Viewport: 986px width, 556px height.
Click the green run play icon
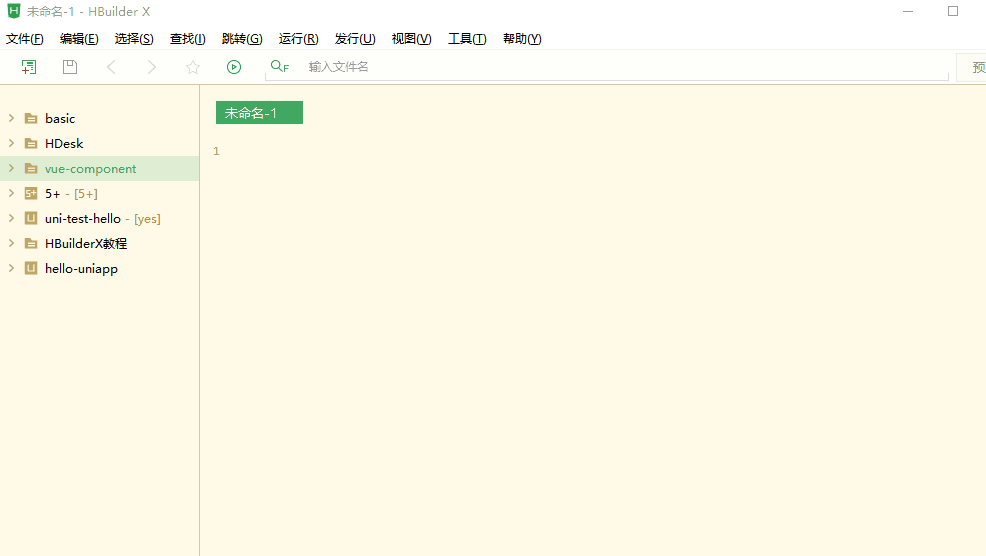click(x=234, y=67)
